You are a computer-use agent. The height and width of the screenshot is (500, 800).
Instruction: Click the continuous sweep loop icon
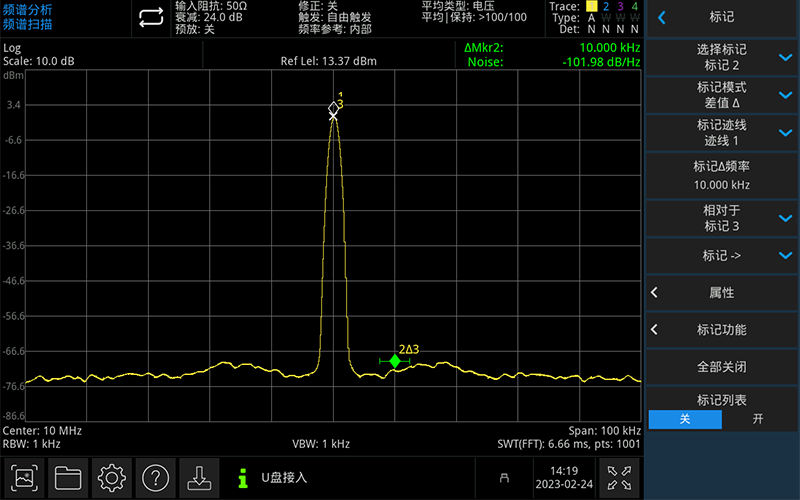(x=150, y=17)
